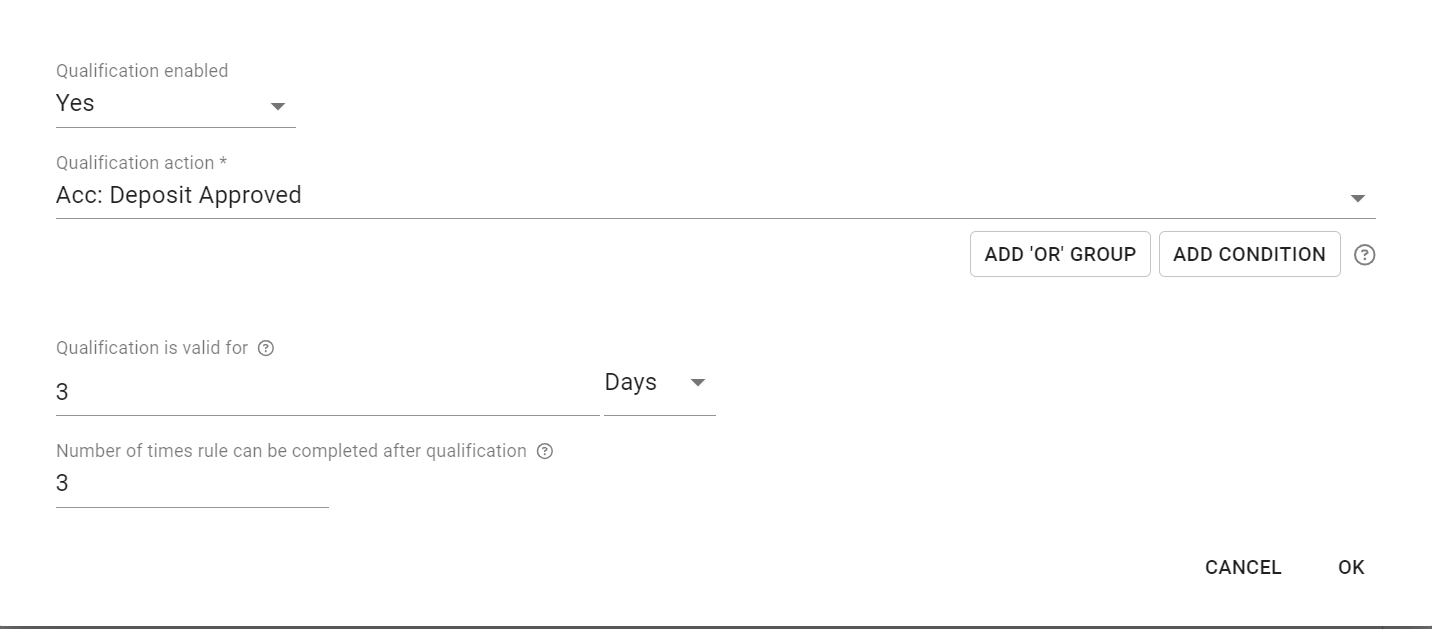Click the 'Number of times rule' label text
This screenshot has width=1432, height=629.
click(291, 451)
